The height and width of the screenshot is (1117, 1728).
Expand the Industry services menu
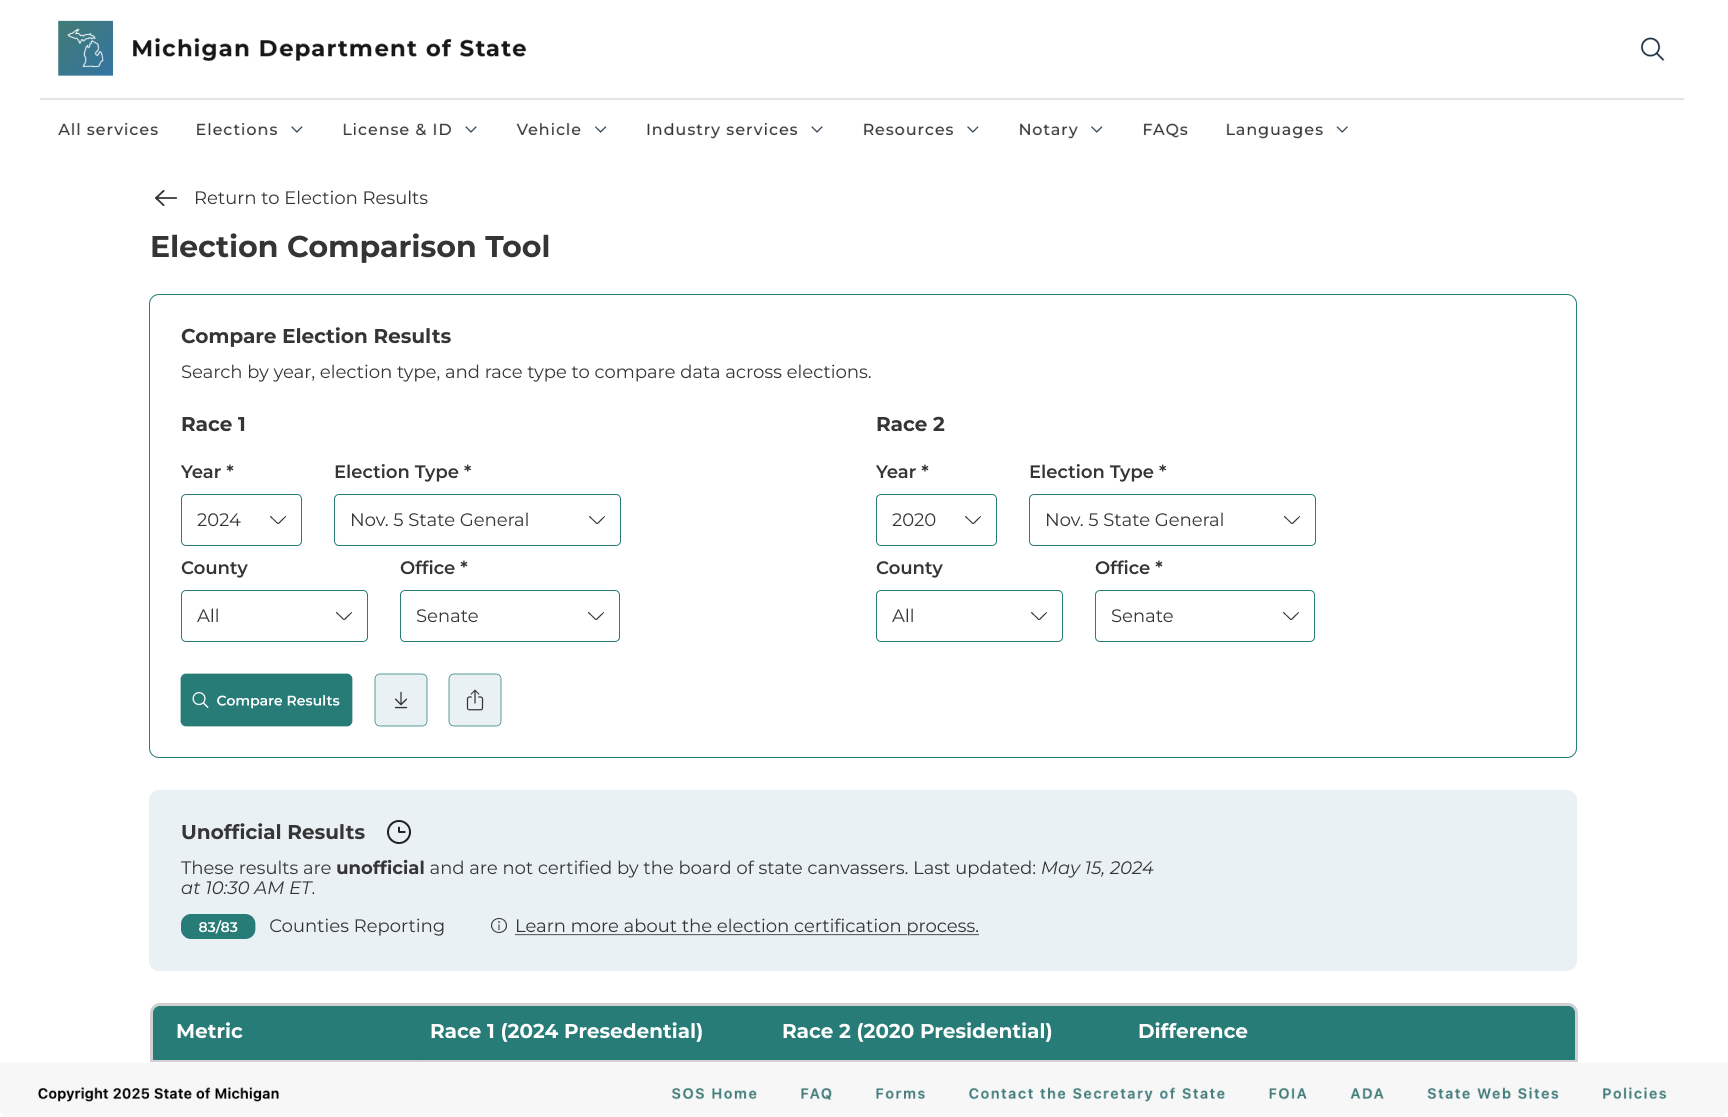(x=735, y=129)
